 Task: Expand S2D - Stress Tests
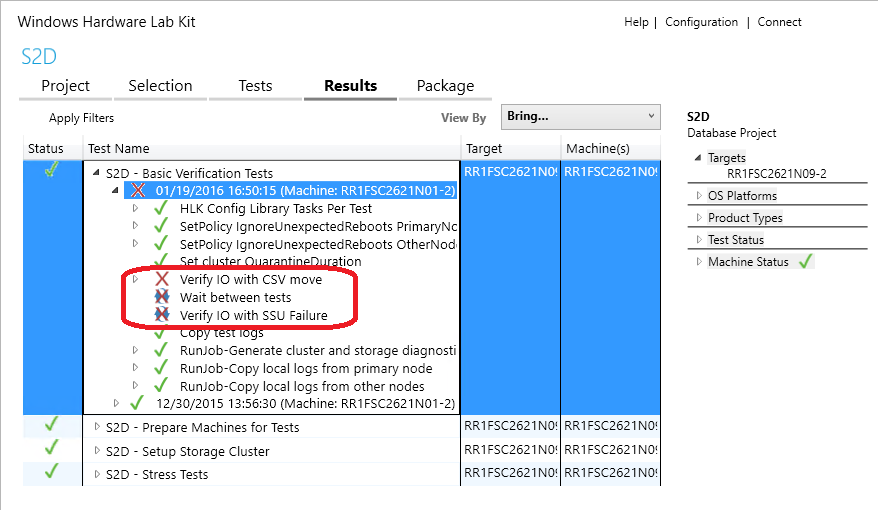(97, 474)
